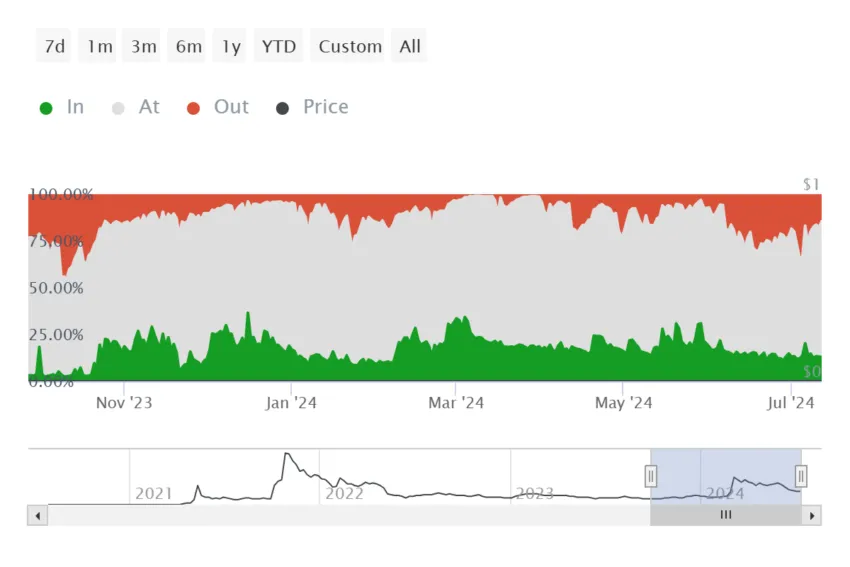Toggle the green In legend series
This screenshot has height=567, width=850.
tap(62, 107)
